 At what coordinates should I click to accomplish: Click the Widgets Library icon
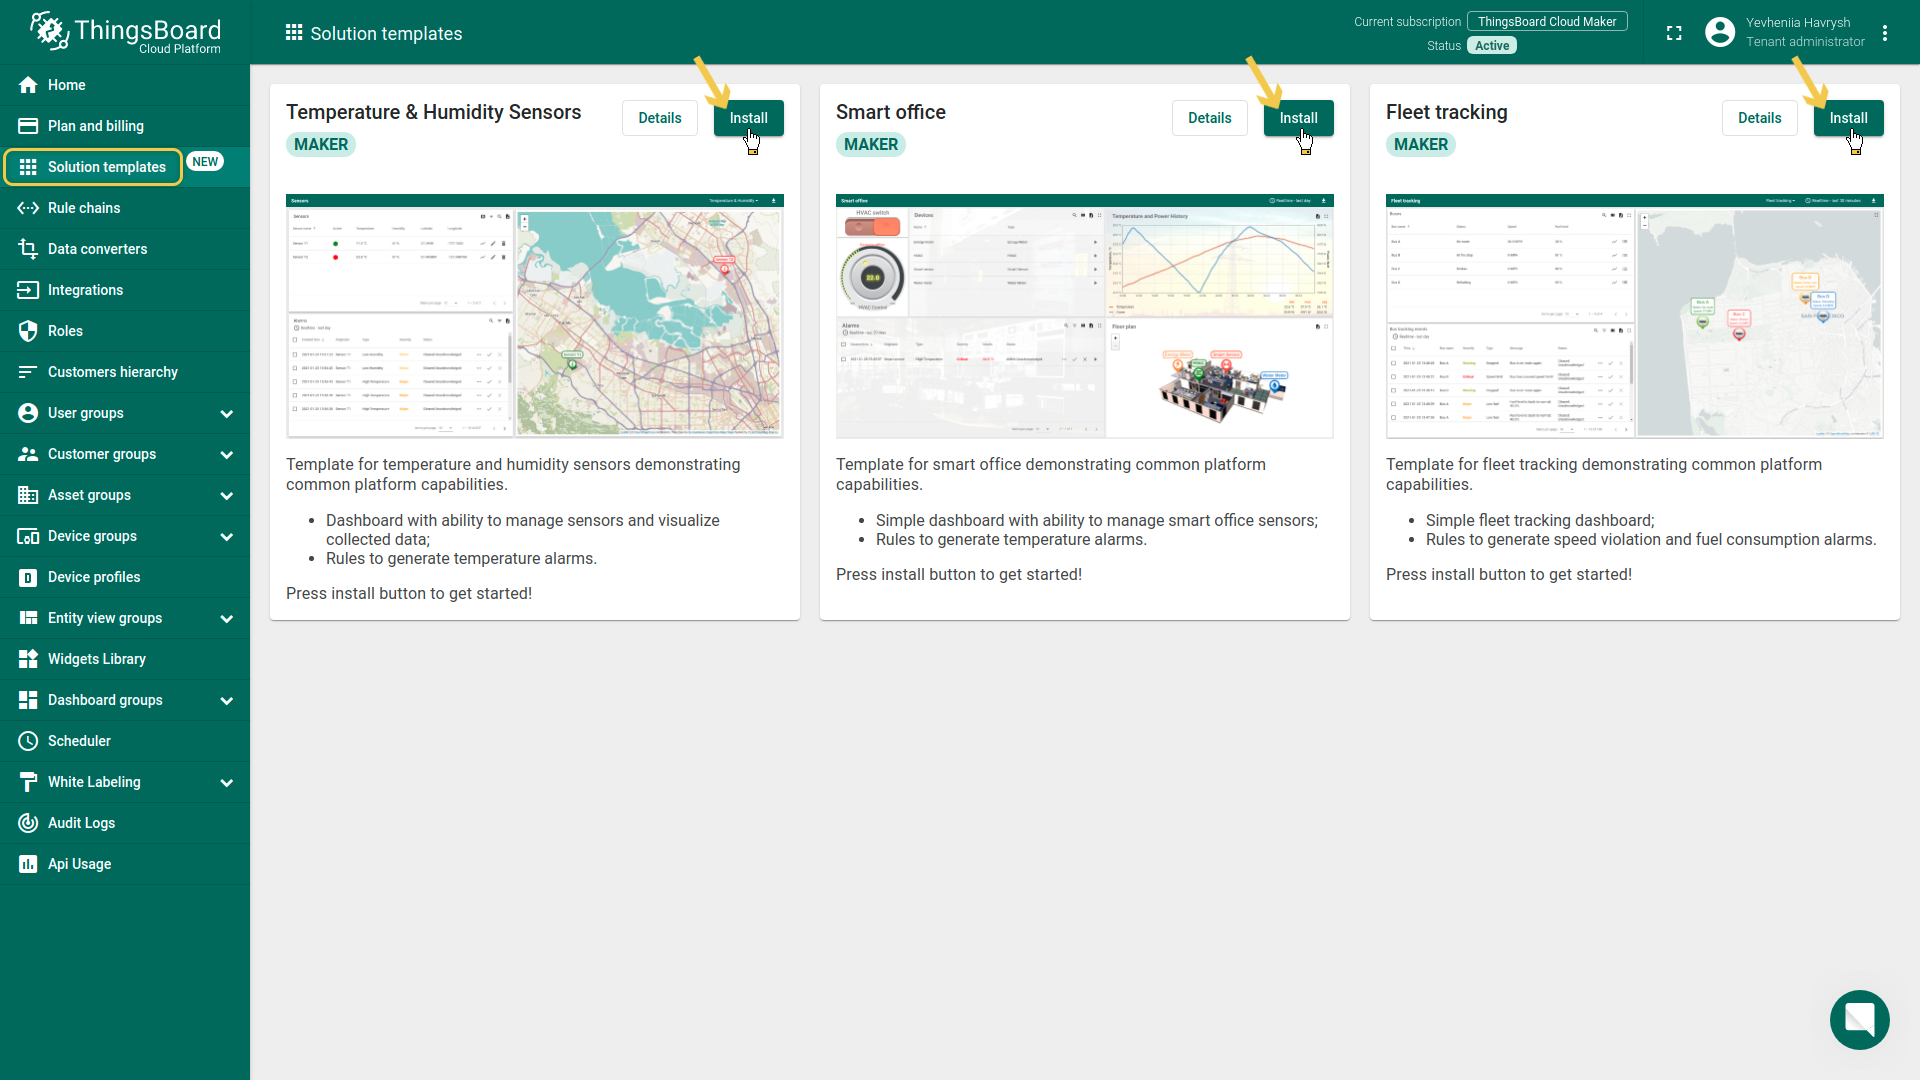coord(28,659)
